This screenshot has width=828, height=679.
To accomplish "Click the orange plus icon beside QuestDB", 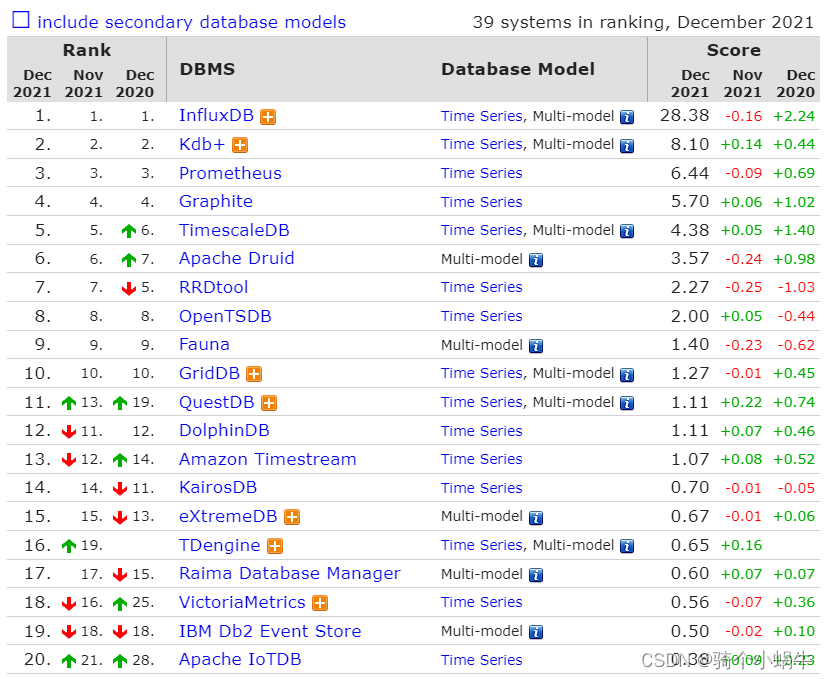I will (269, 403).
